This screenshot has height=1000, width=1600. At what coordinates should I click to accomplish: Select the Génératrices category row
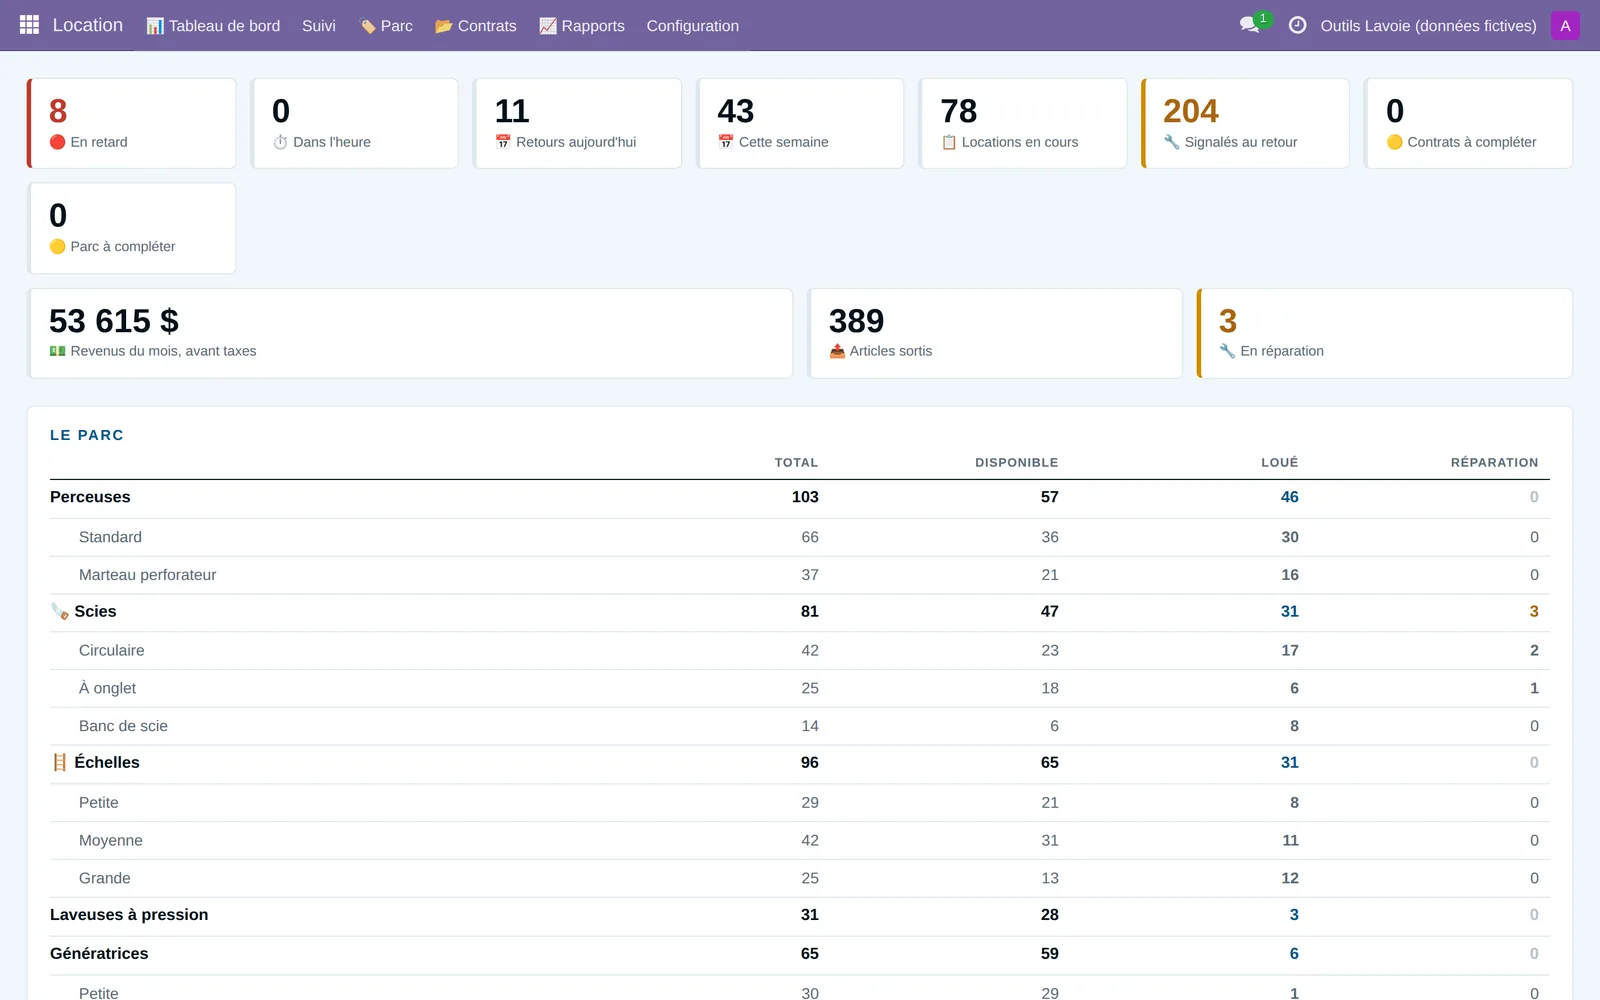point(800,955)
